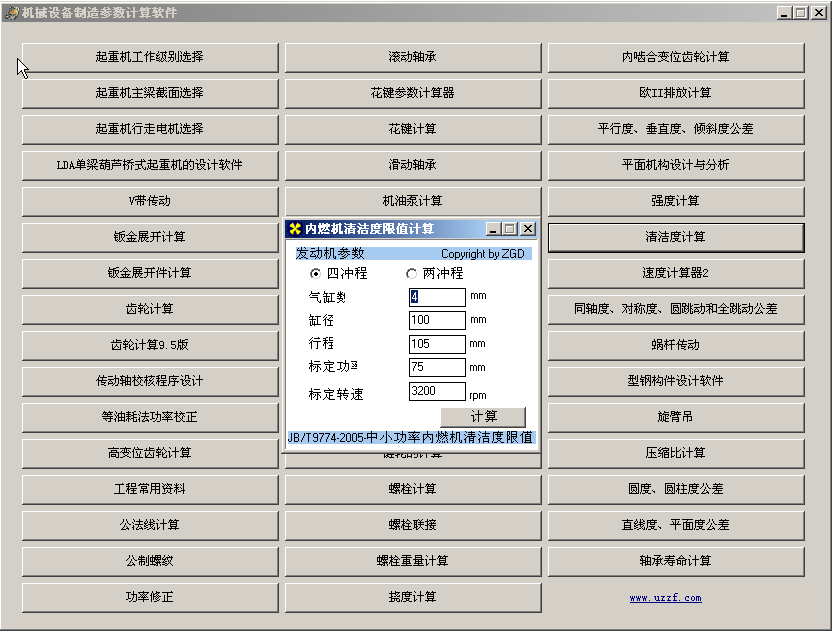This screenshot has width=832, height=631.
Task: Open 螺栓联接 module
Action: click(x=413, y=525)
